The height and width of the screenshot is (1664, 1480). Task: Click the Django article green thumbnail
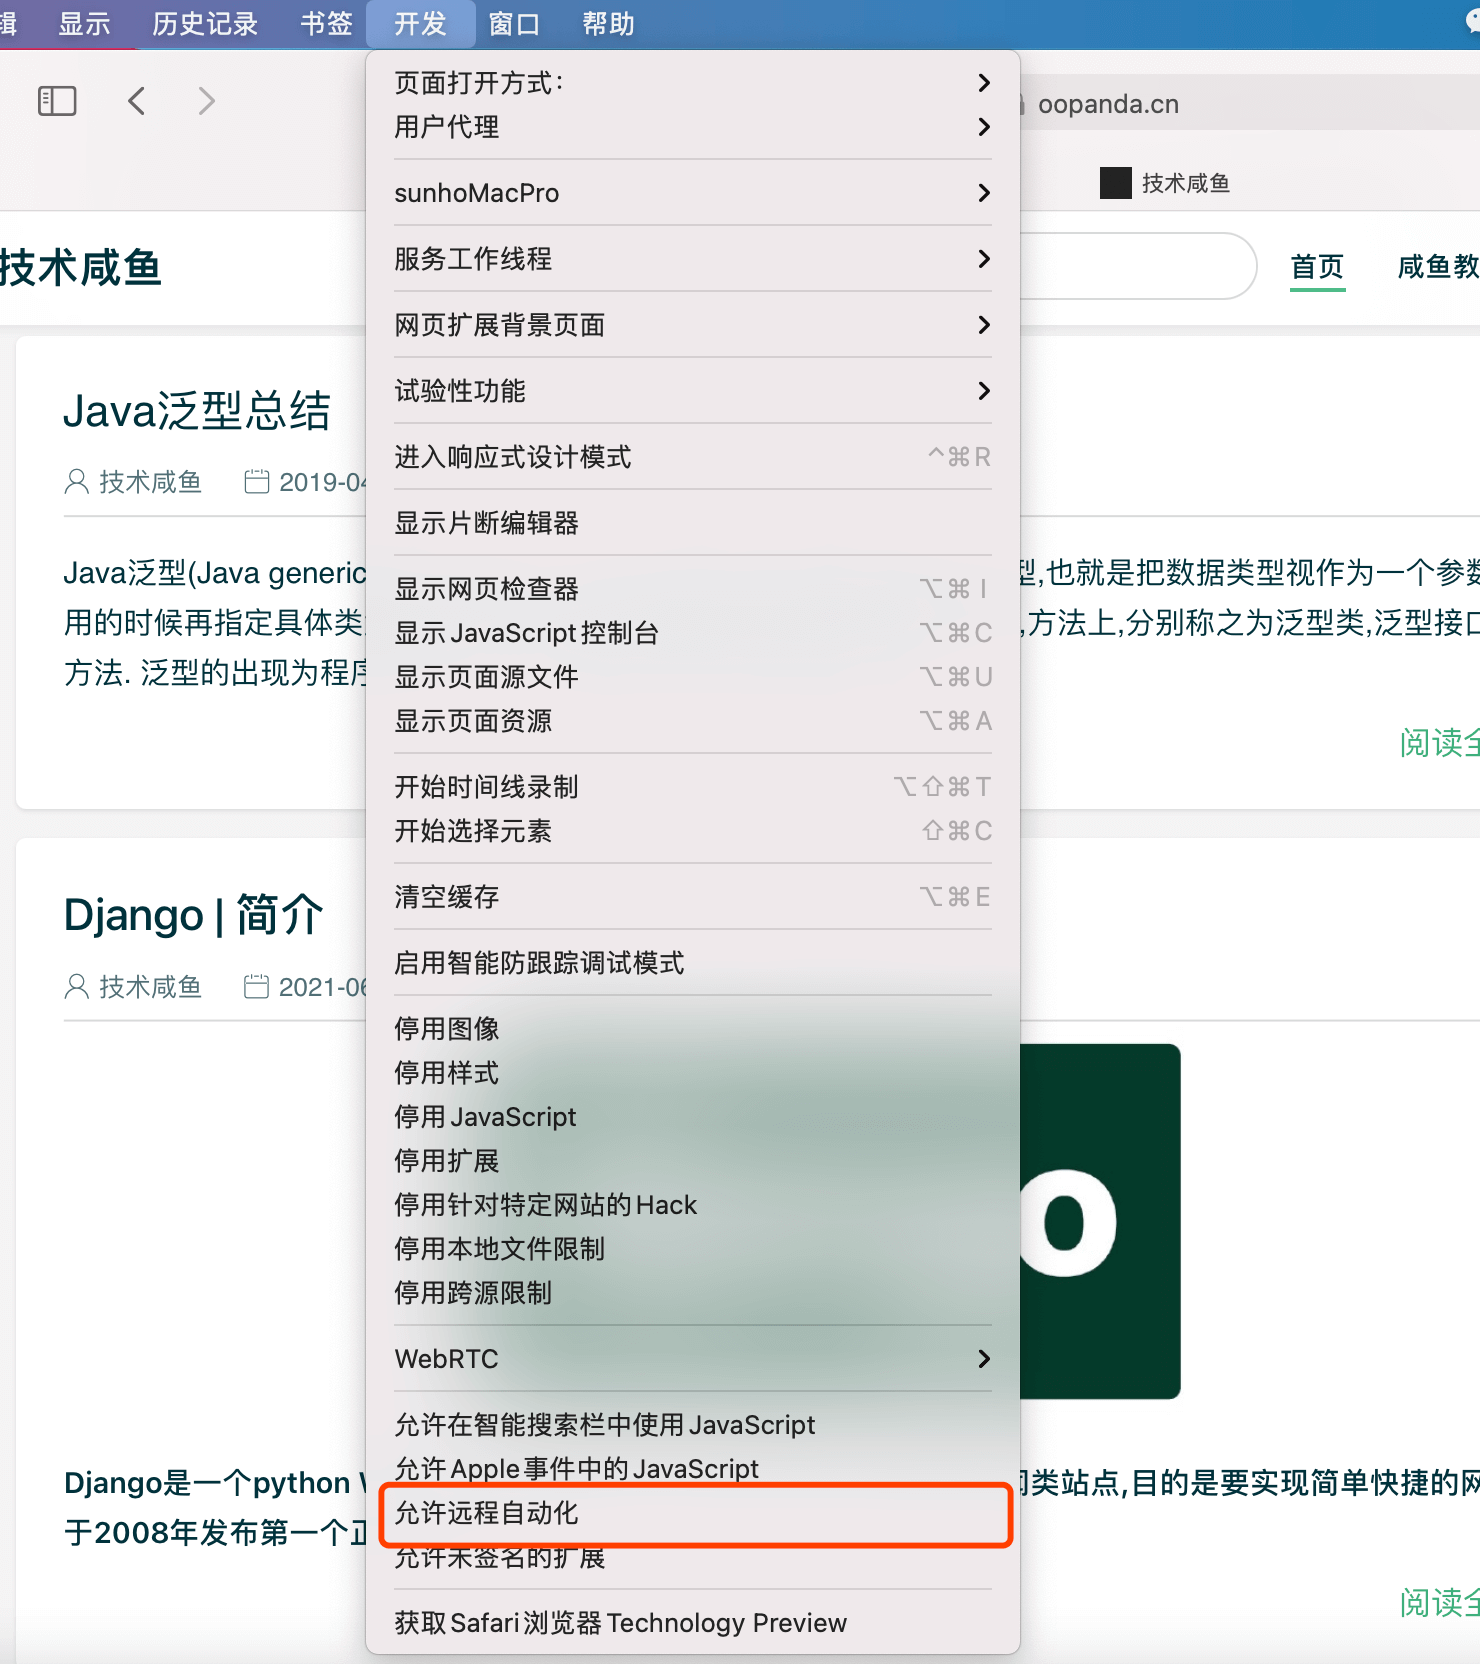[x=1100, y=1221]
